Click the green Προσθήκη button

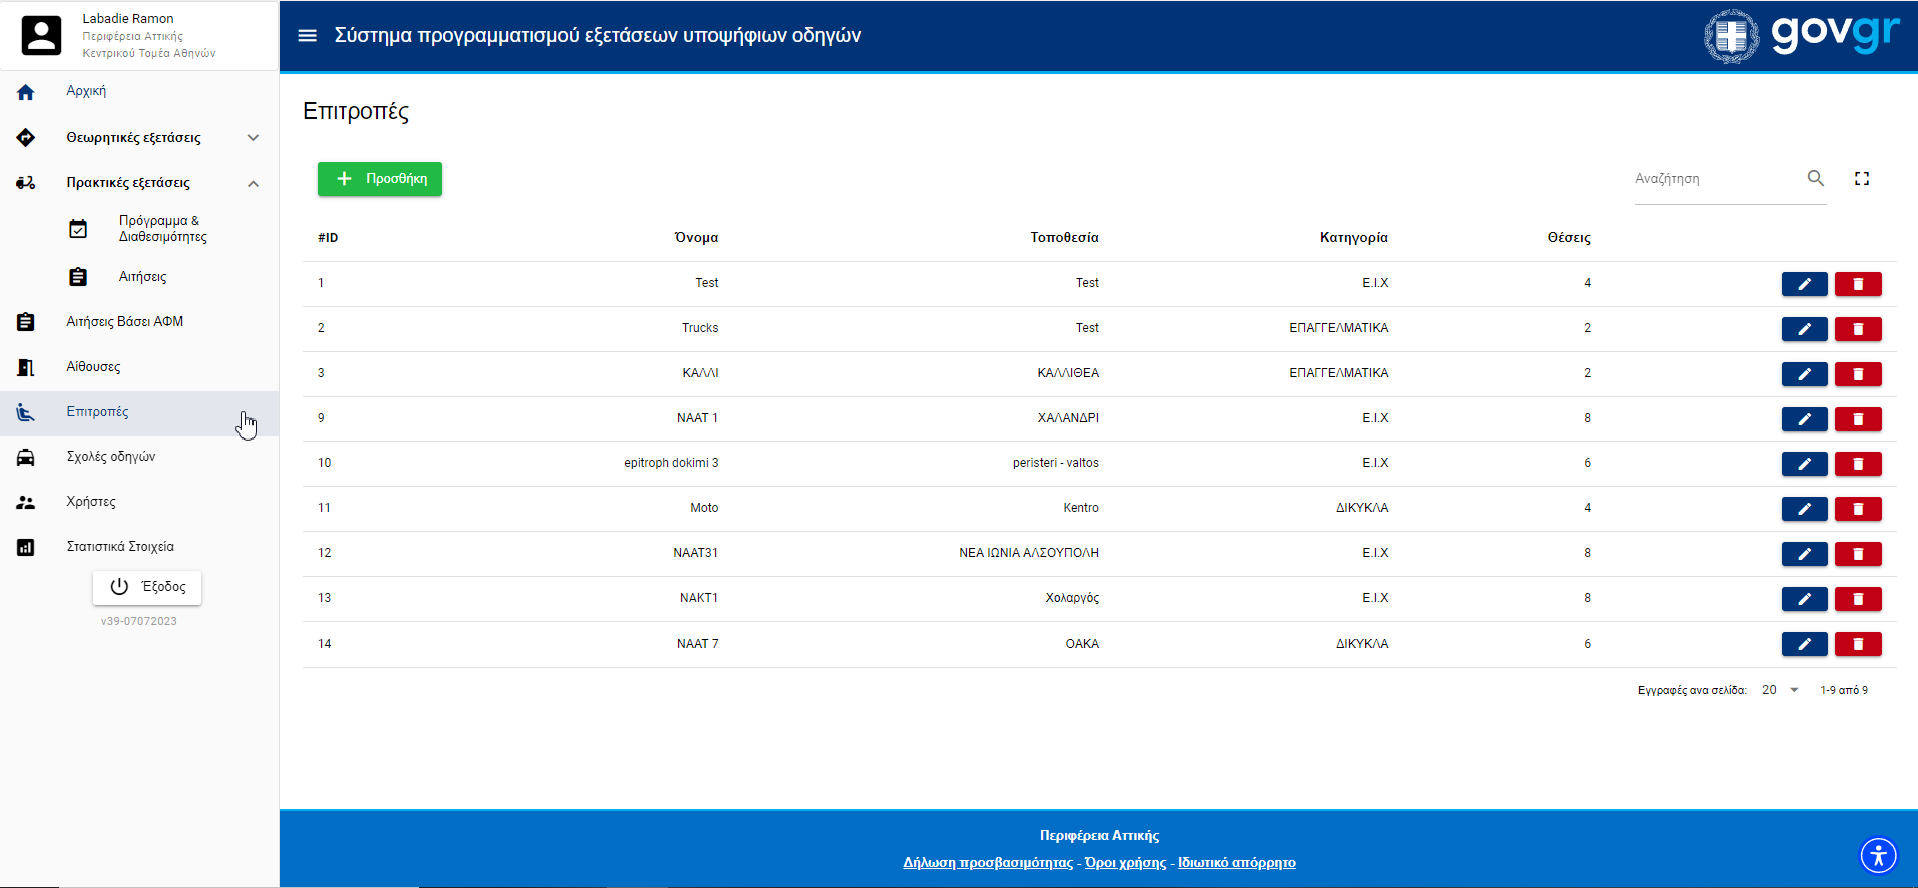pyautogui.click(x=380, y=179)
